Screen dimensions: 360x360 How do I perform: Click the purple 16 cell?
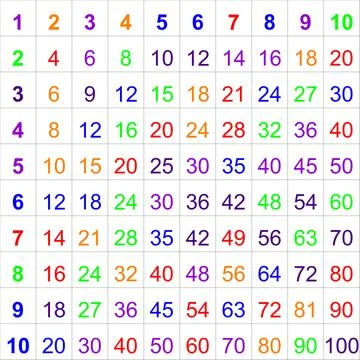click(x=270, y=58)
